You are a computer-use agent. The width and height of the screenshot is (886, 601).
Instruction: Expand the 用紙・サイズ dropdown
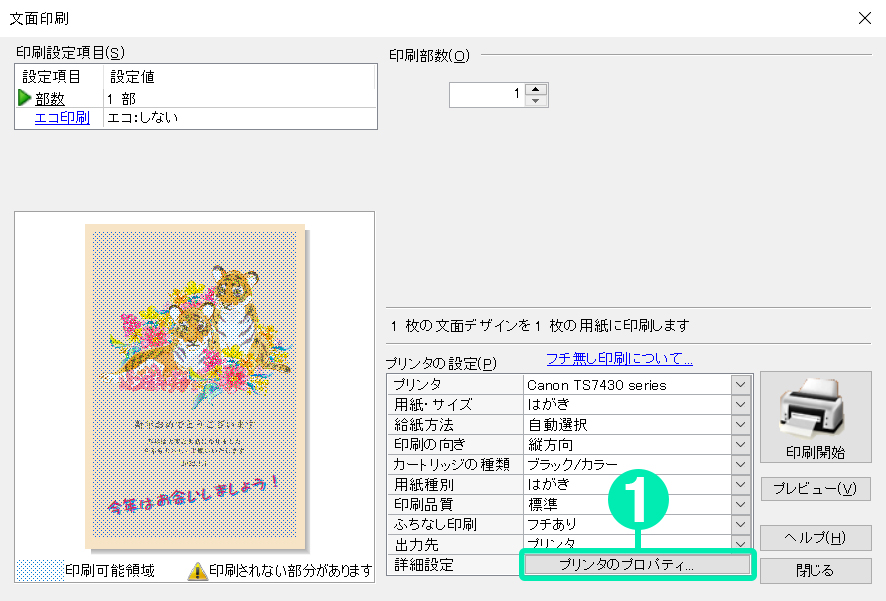point(740,405)
